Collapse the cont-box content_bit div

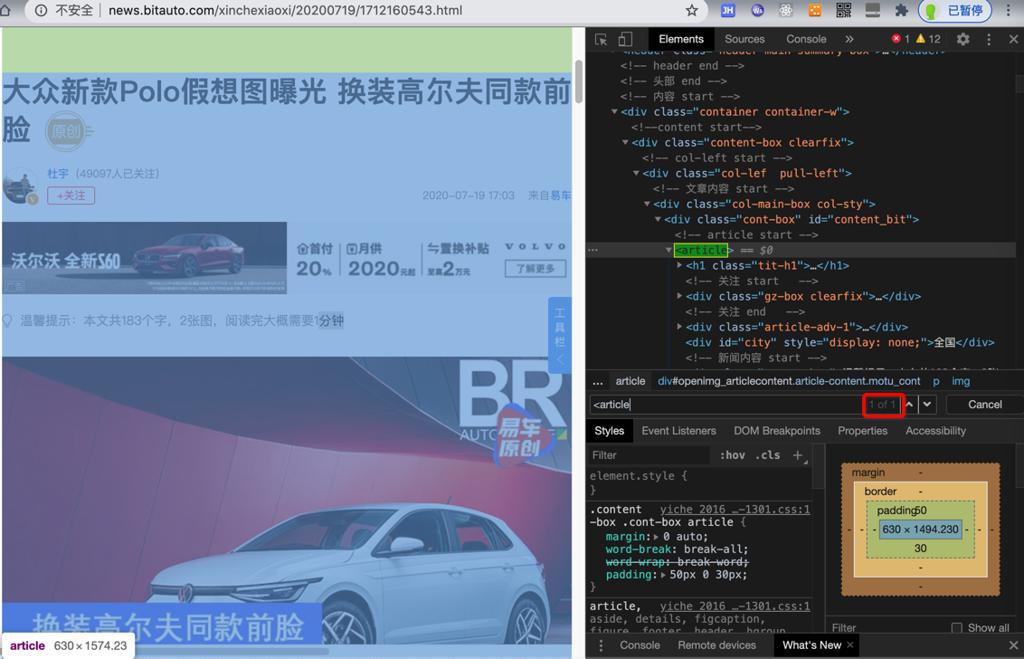click(658, 219)
